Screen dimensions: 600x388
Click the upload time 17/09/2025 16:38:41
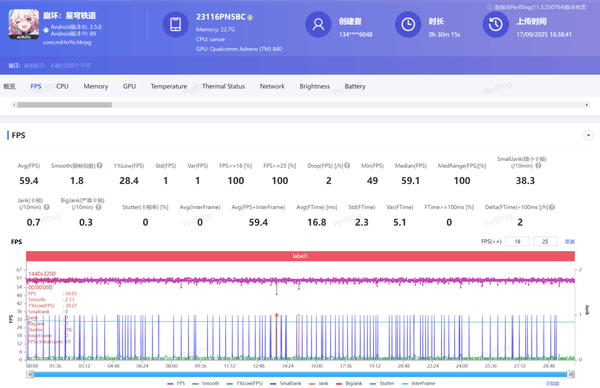(544, 34)
